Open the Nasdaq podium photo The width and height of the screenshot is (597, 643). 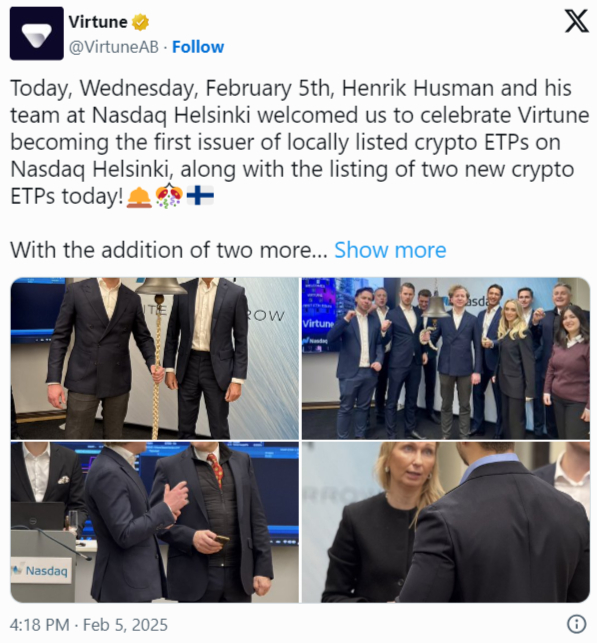tap(155, 522)
